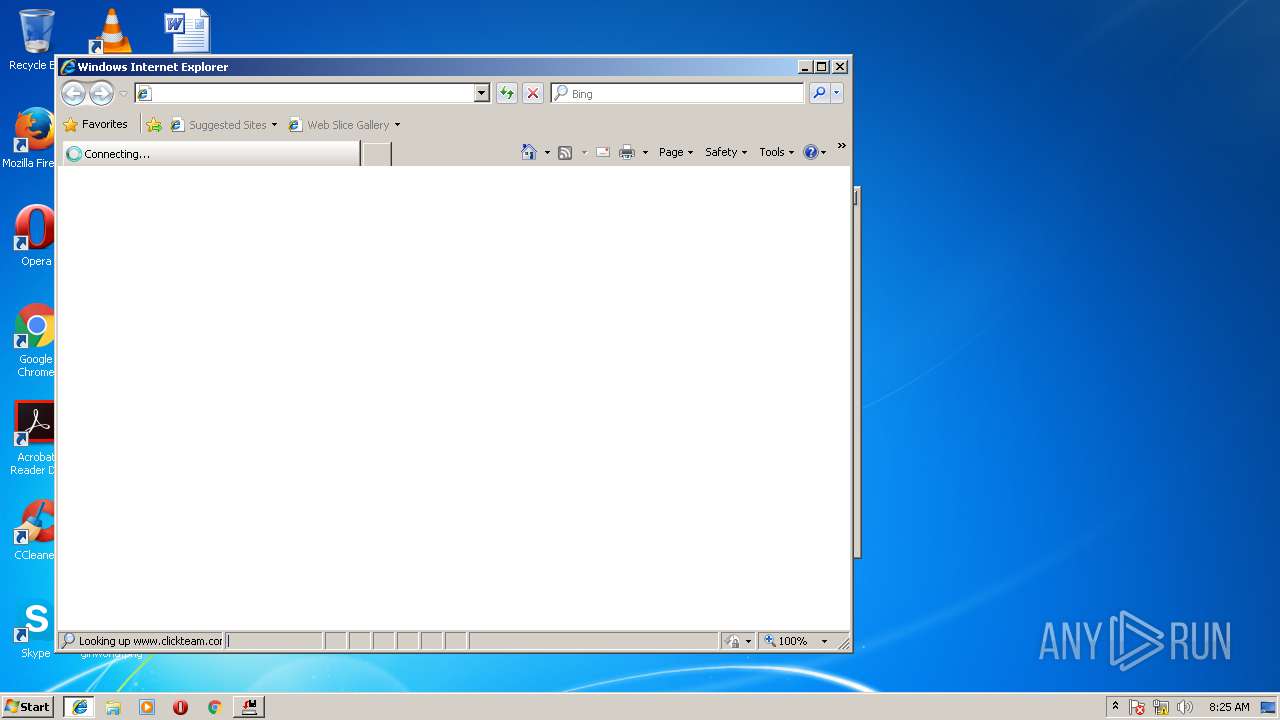Select the Word document desktop icon
The image size is (1280, 720).
(187, 30)
